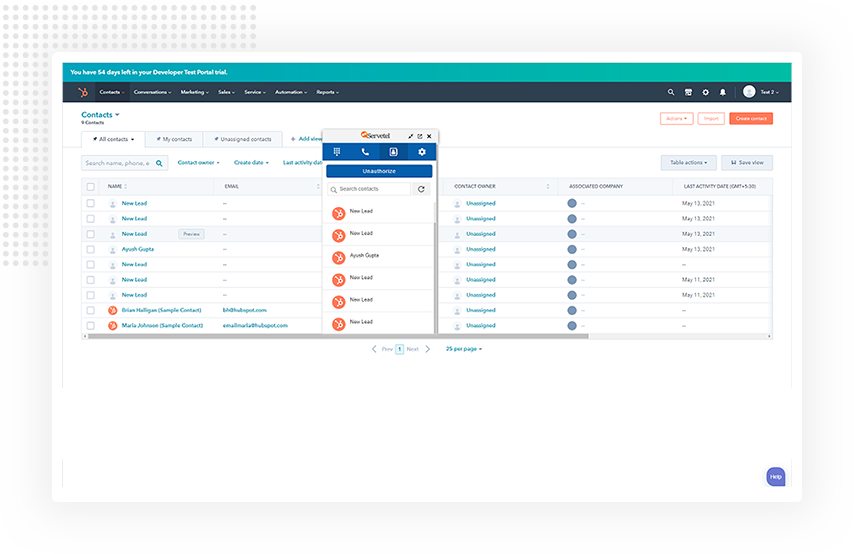This screenshot has height=554, width=854.
Task: Click Preview button on New Lead row
Action: point(191,234)
